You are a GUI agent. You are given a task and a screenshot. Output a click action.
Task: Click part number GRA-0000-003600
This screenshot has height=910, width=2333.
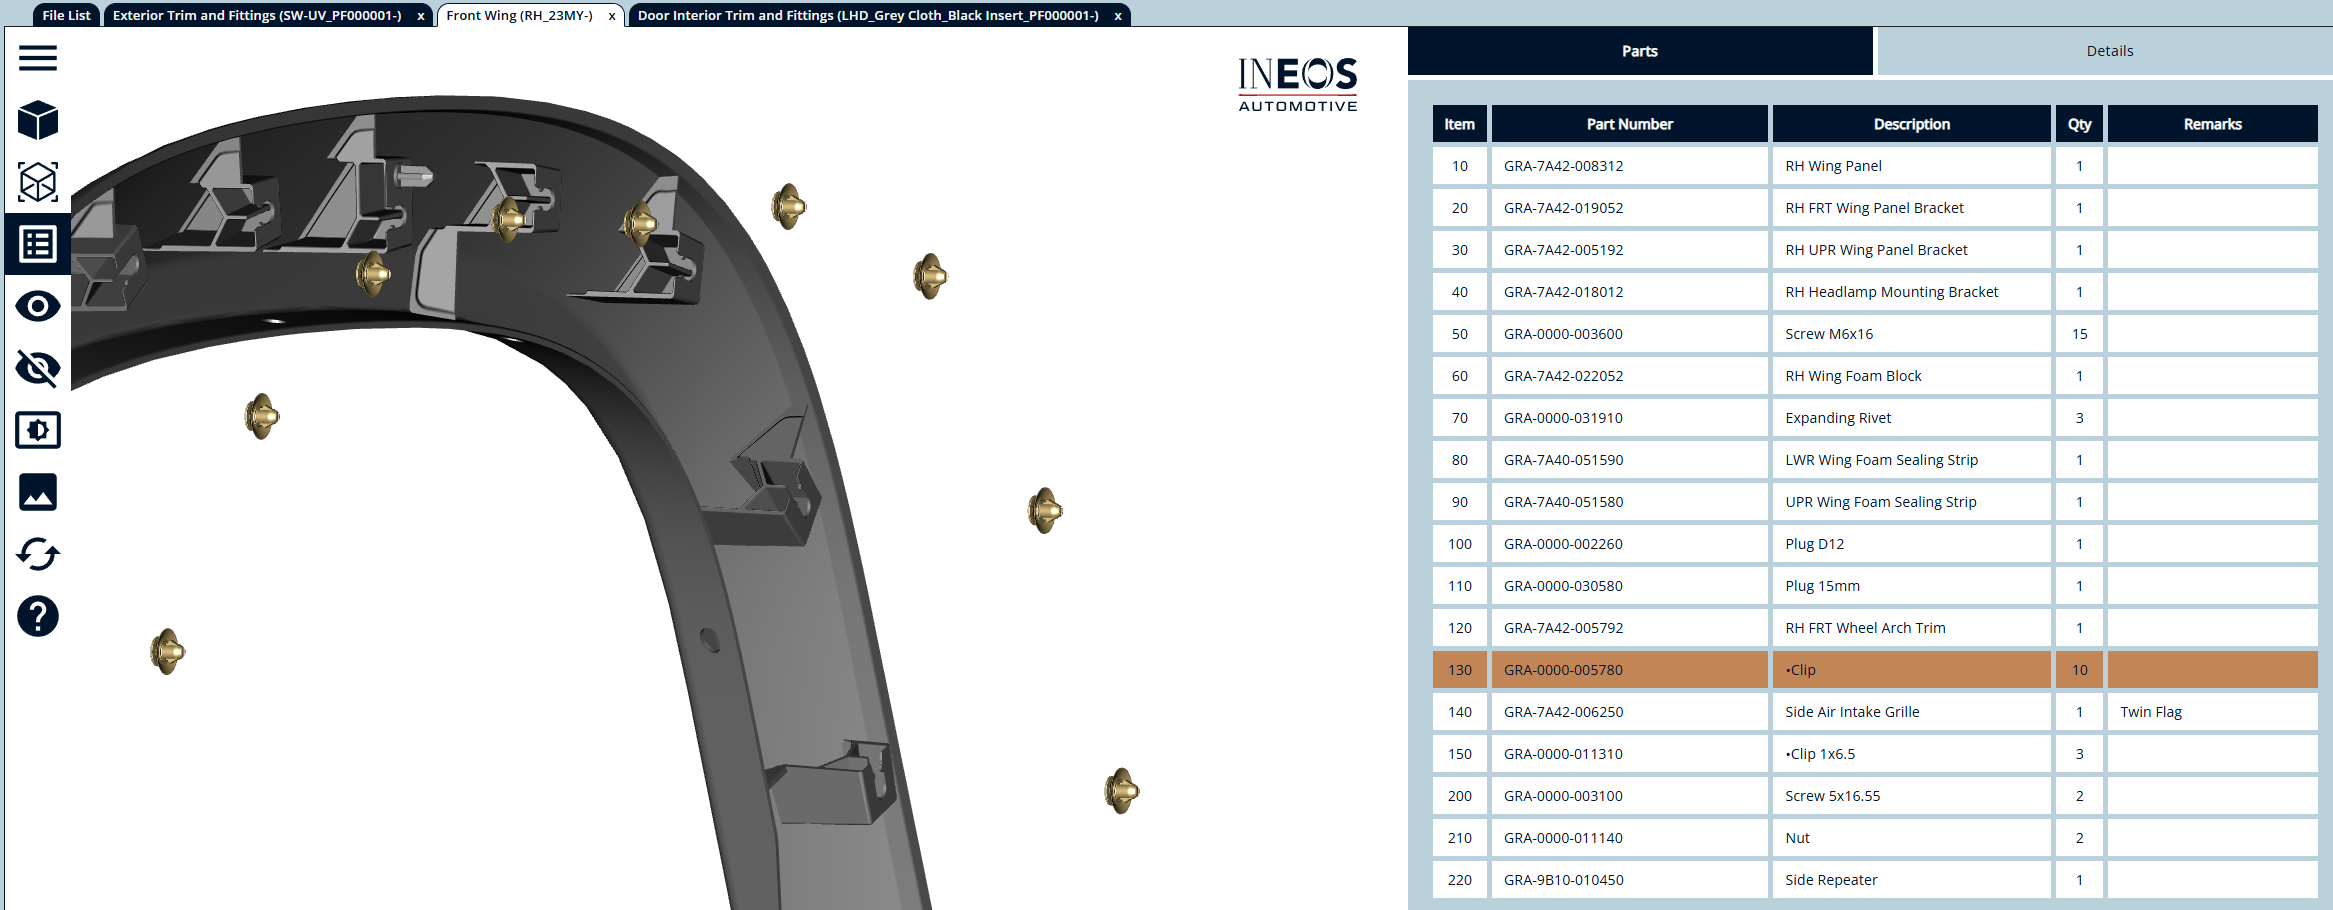[x=1563, y=334]
